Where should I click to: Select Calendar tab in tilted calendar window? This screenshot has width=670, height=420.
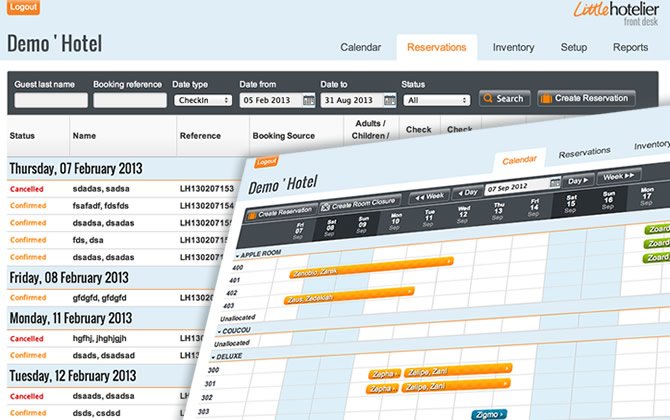(519, 160)
